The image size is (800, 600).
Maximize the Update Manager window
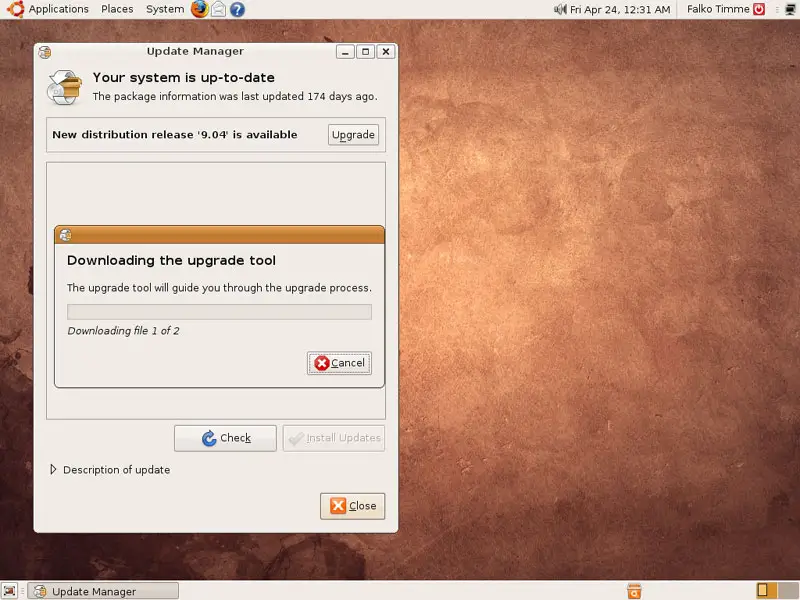[x=365, y=52]
